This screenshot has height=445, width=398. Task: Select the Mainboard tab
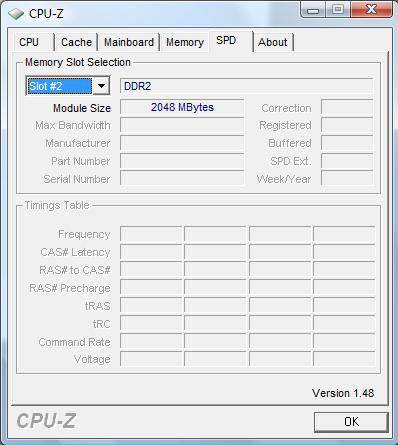[x=129, y=42]
